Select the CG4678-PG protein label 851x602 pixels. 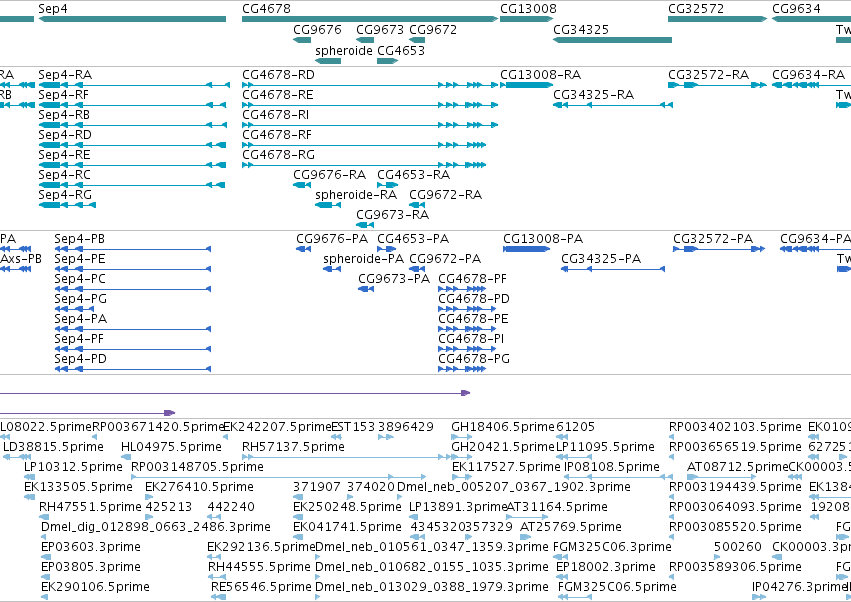click(474, 359)
